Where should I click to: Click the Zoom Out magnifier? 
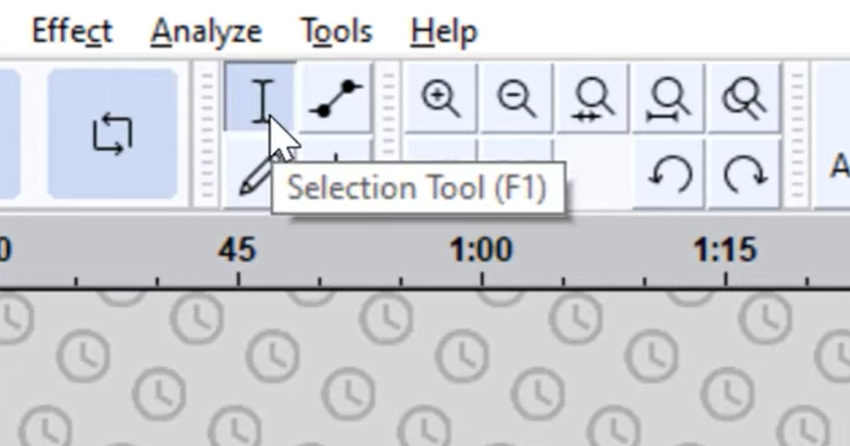(x=517, y=98)
